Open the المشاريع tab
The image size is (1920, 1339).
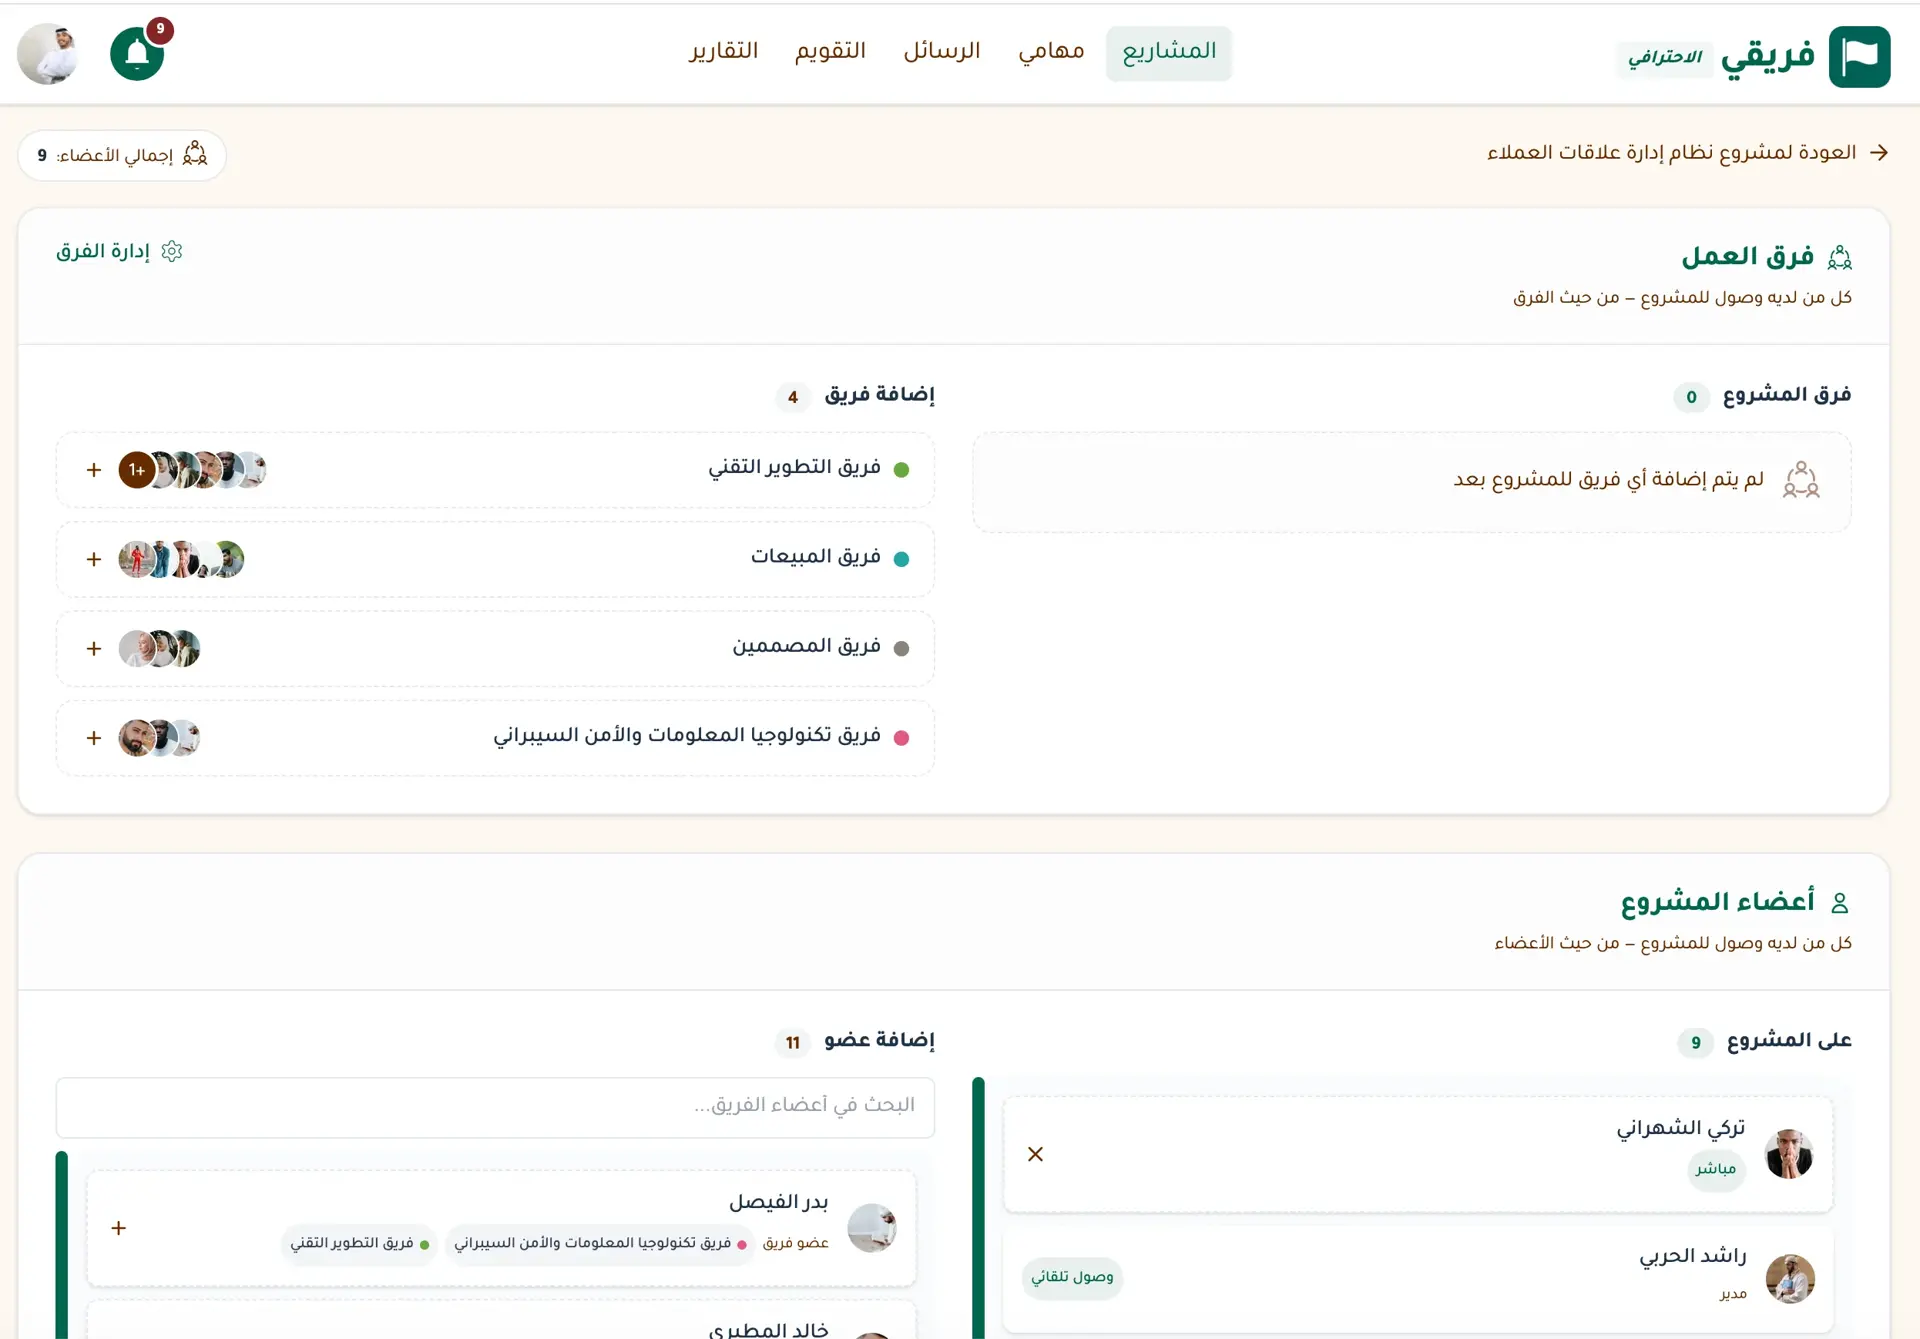(1169, 52)
